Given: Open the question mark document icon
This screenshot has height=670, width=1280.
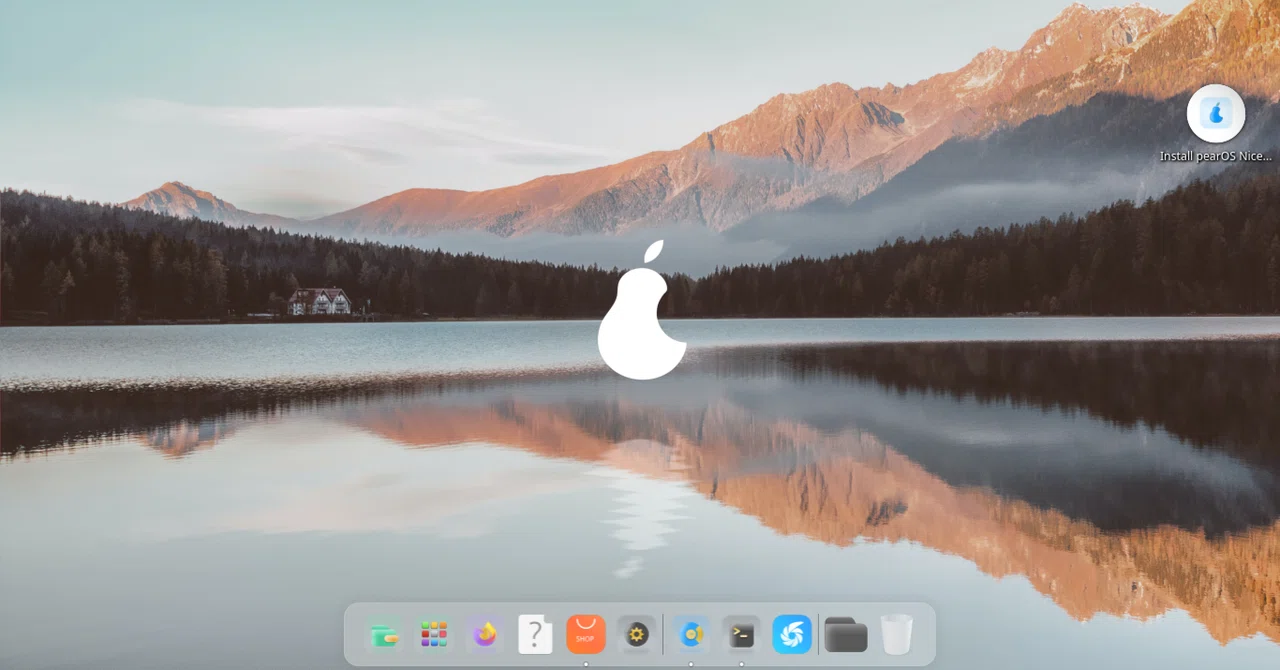Looking at the screenshot, I should coord(535,634).
